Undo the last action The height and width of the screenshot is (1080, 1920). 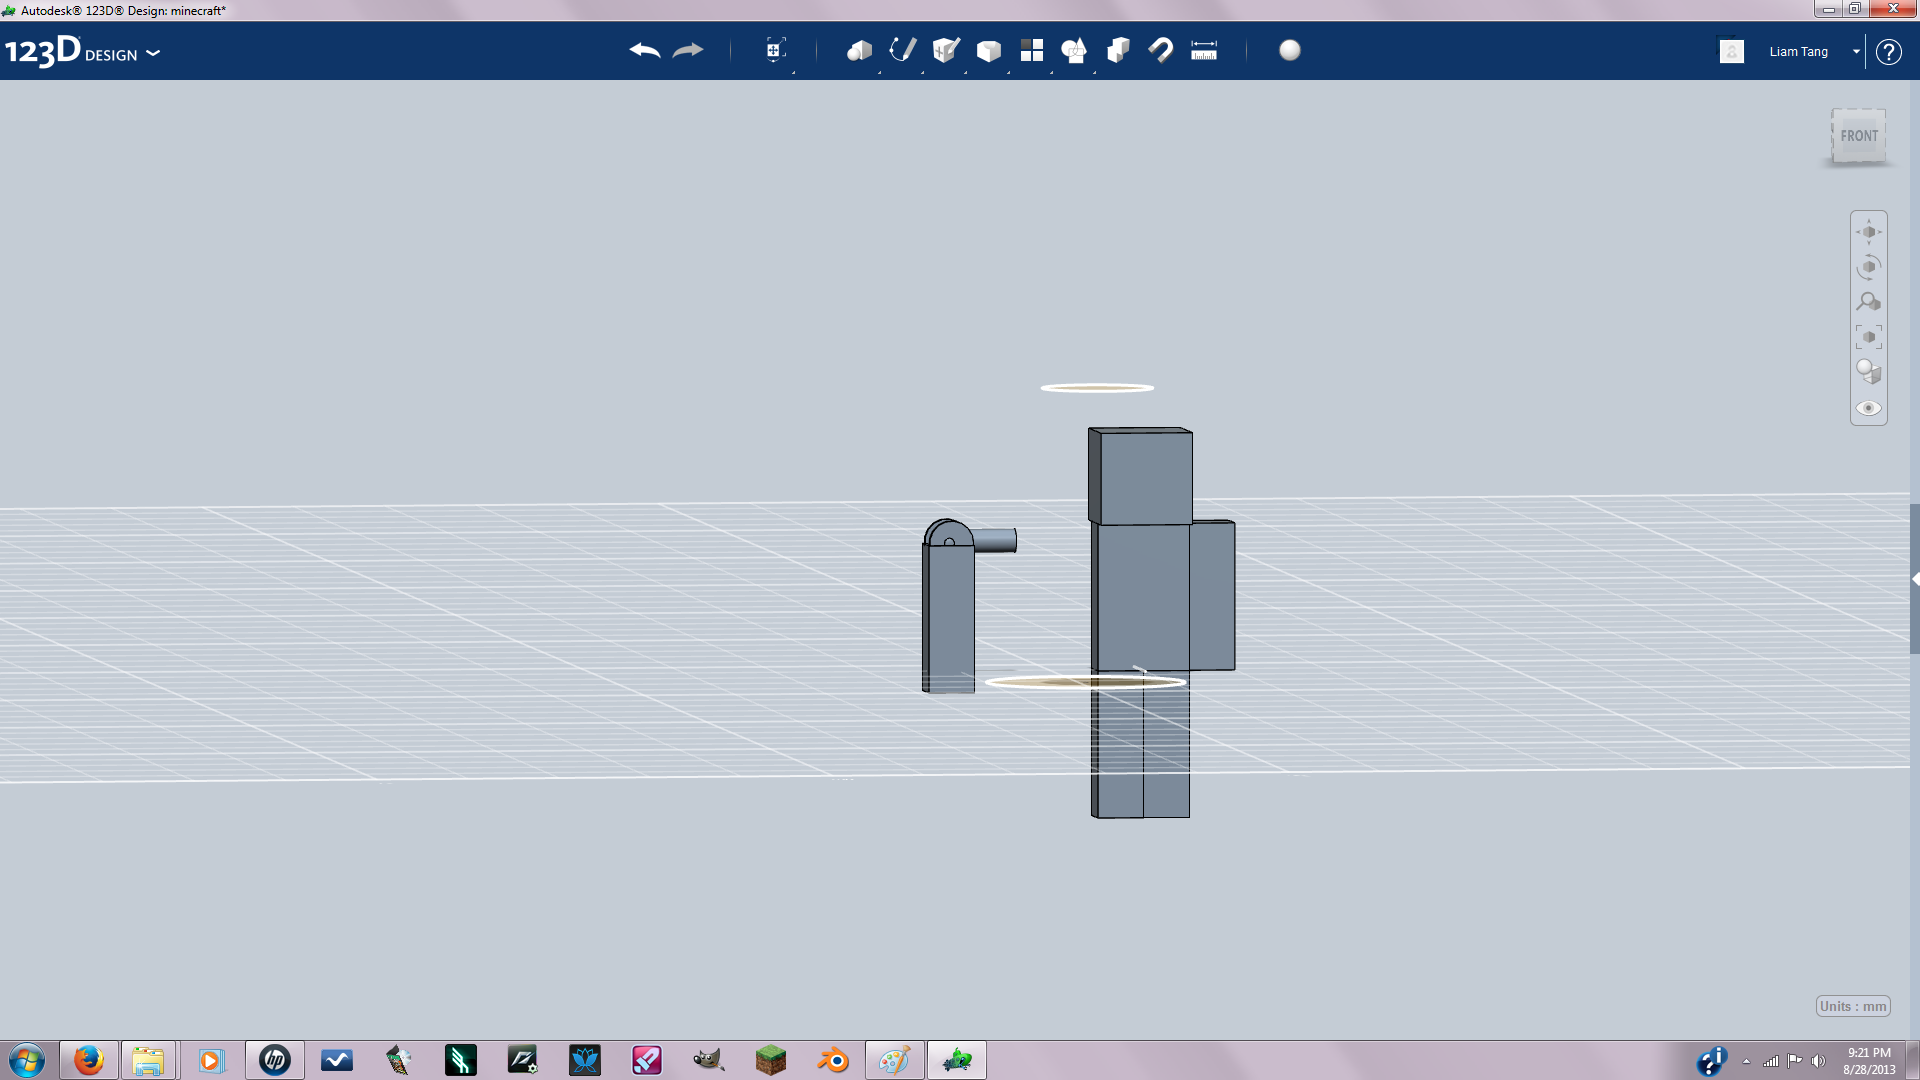pyautogui.click(x=645, y=50)
